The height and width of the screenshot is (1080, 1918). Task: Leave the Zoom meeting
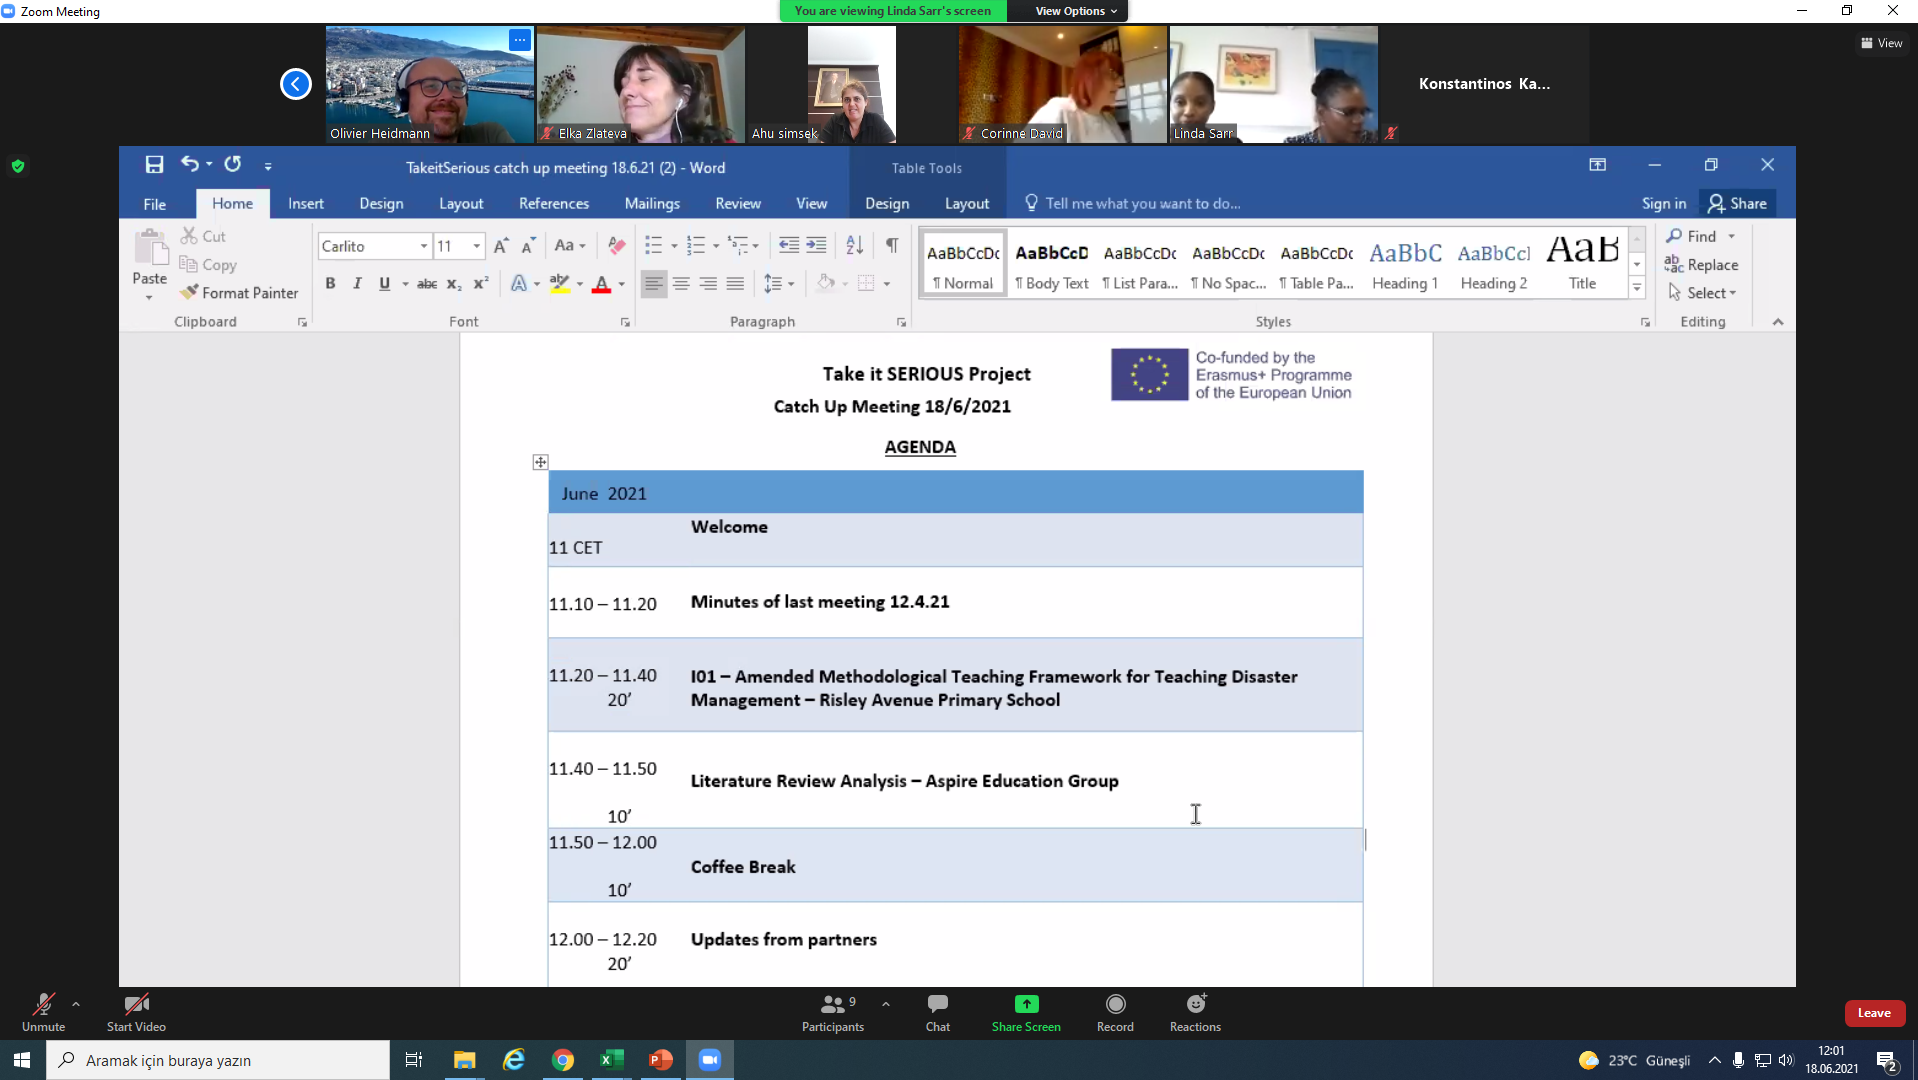[1873, 1013]
